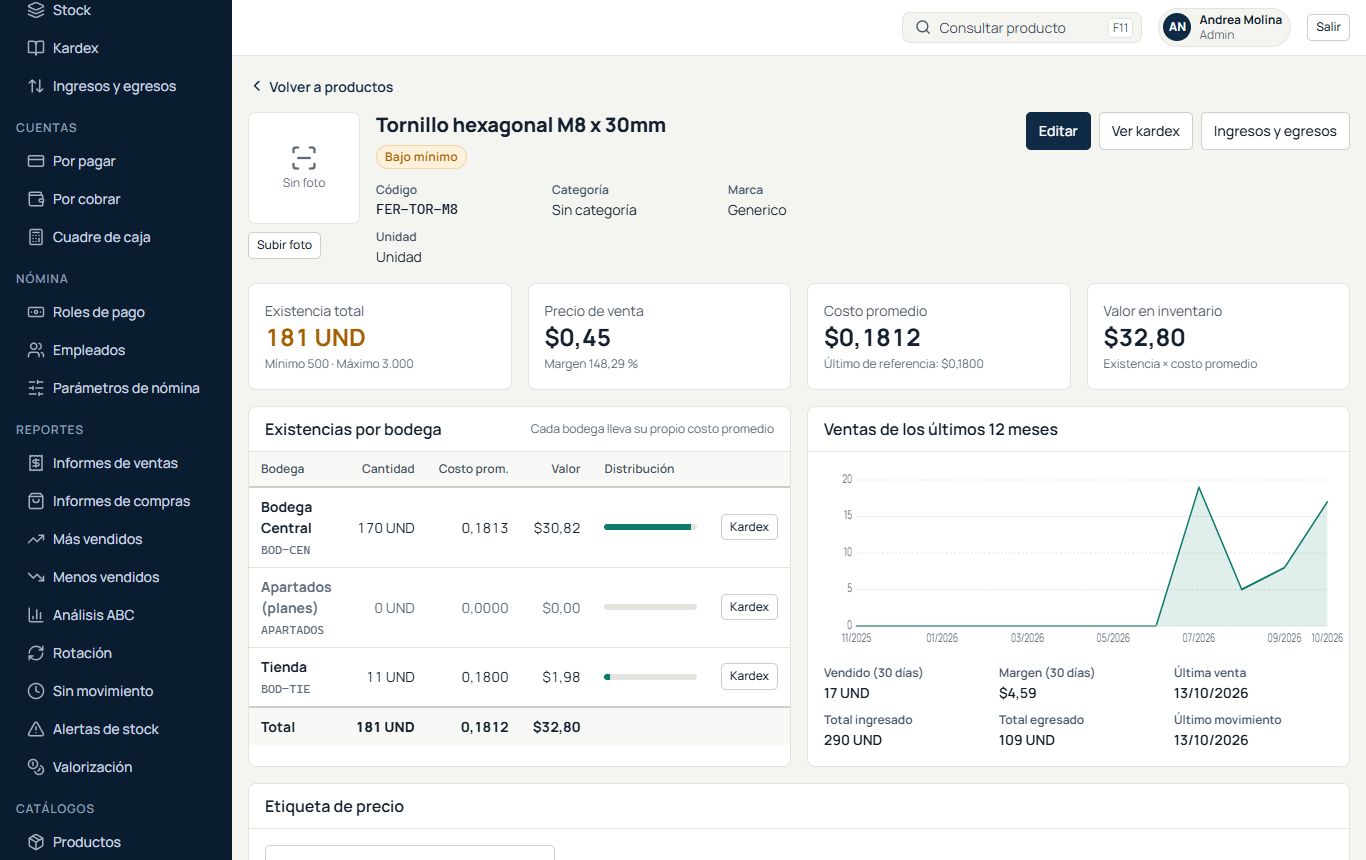Click the Consultar producto search field
Viewport: 1366px width, 860px height.
[x=1022, y=28]
